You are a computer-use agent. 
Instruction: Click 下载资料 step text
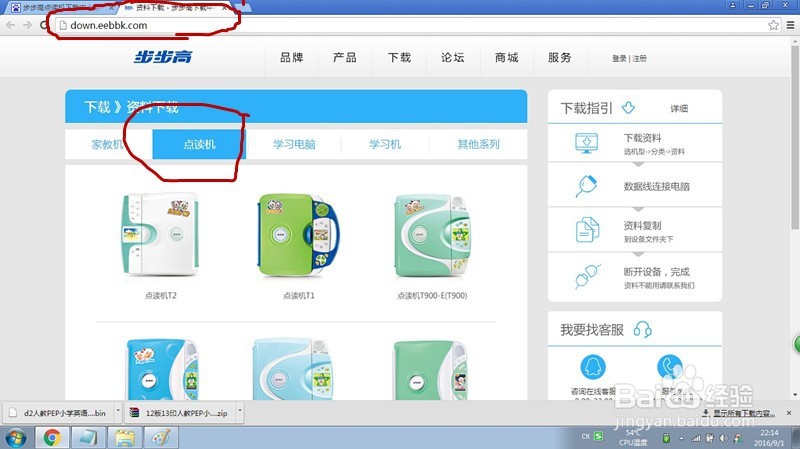(643, 138)
